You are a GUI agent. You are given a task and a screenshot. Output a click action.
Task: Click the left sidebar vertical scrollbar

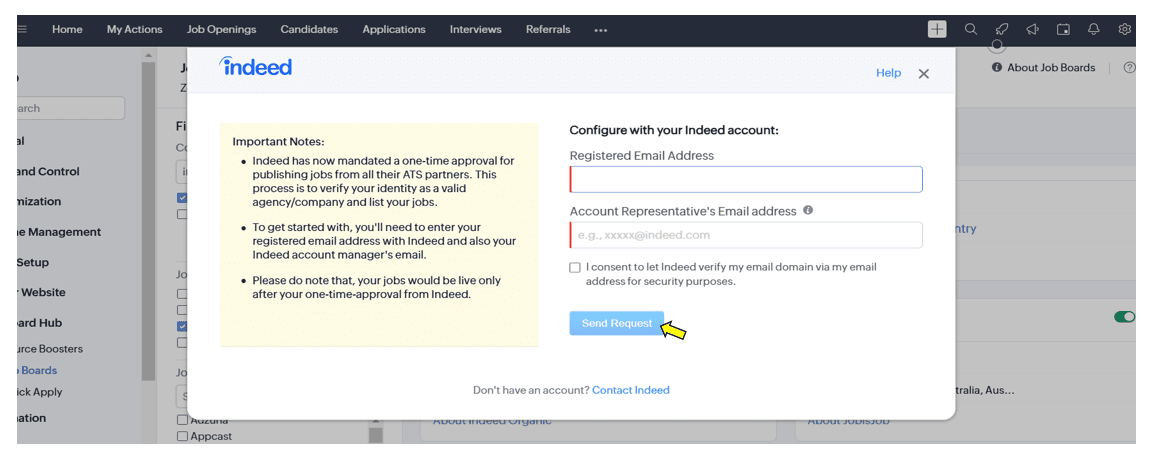pyautogui.click(x=149, y=221)
